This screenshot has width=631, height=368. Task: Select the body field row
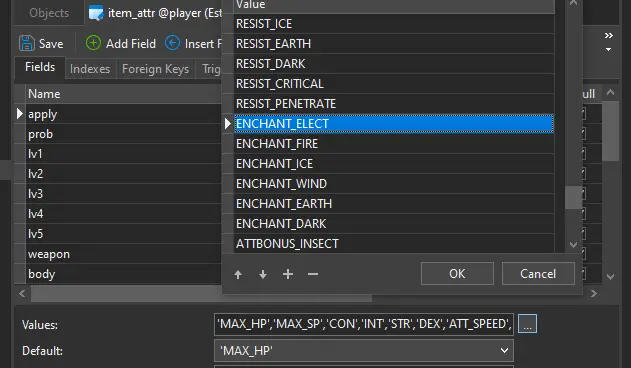[x=124, y=274]
